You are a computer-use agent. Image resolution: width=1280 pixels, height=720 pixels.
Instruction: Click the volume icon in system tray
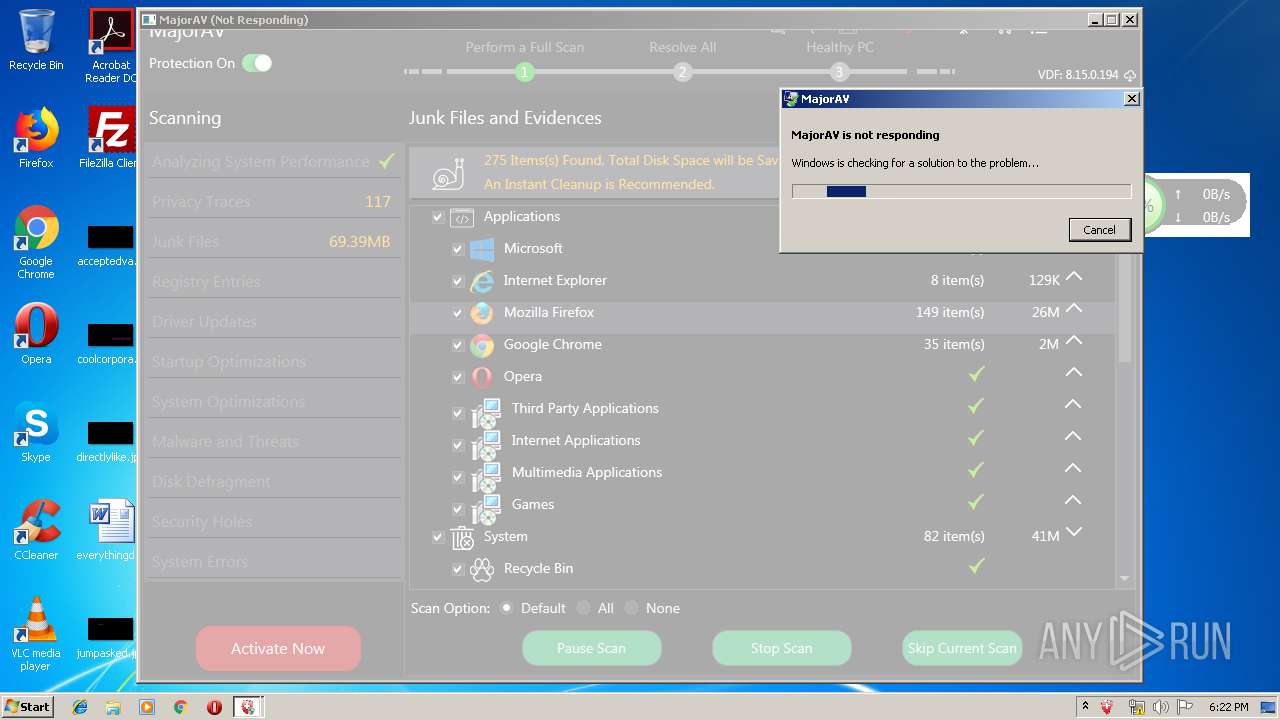(1161, 707)
